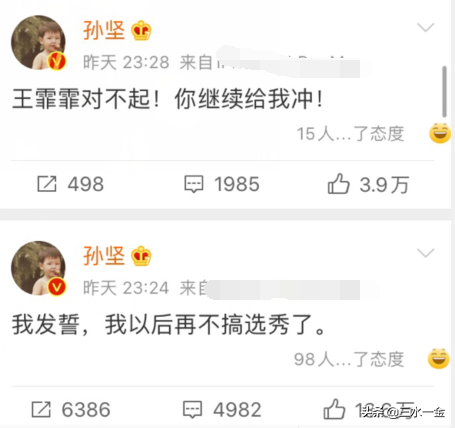Open comments icon showing 1985
This screenshot has width=455, height=428.
point(194,184)
